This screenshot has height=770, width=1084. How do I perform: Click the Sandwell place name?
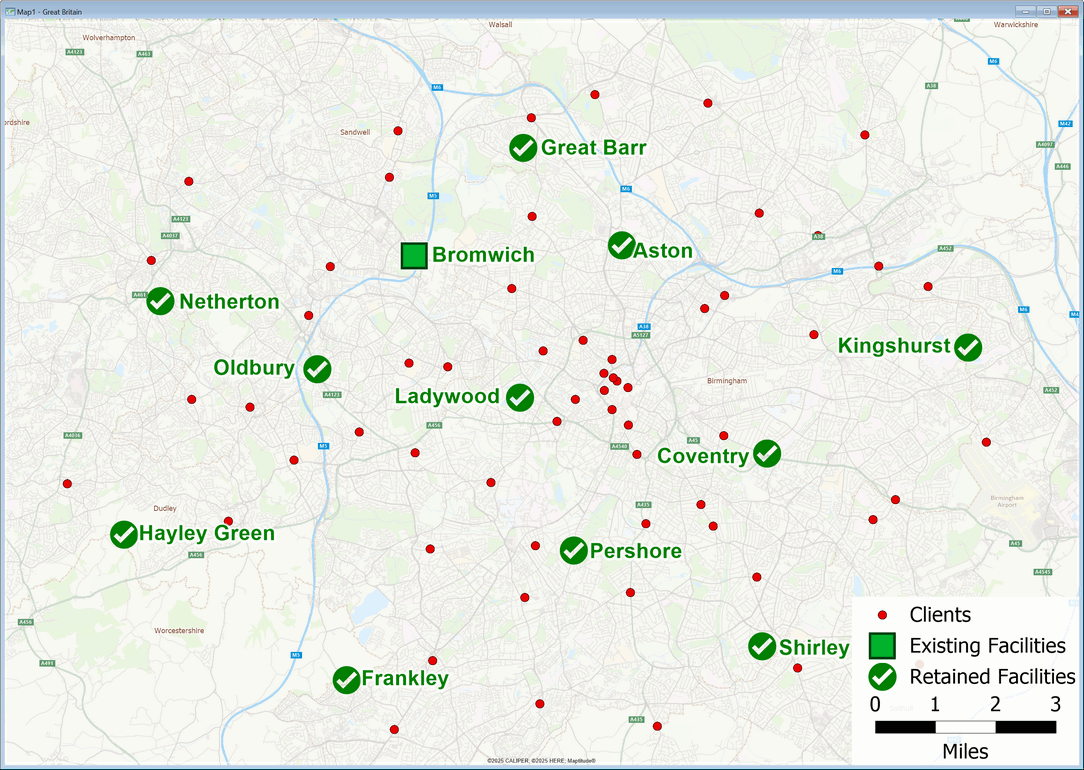355,132
